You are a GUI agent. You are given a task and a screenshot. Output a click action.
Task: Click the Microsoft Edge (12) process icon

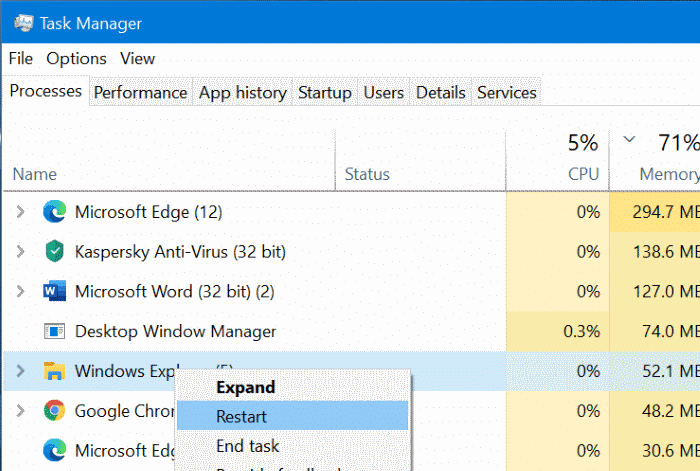(54, 212)
